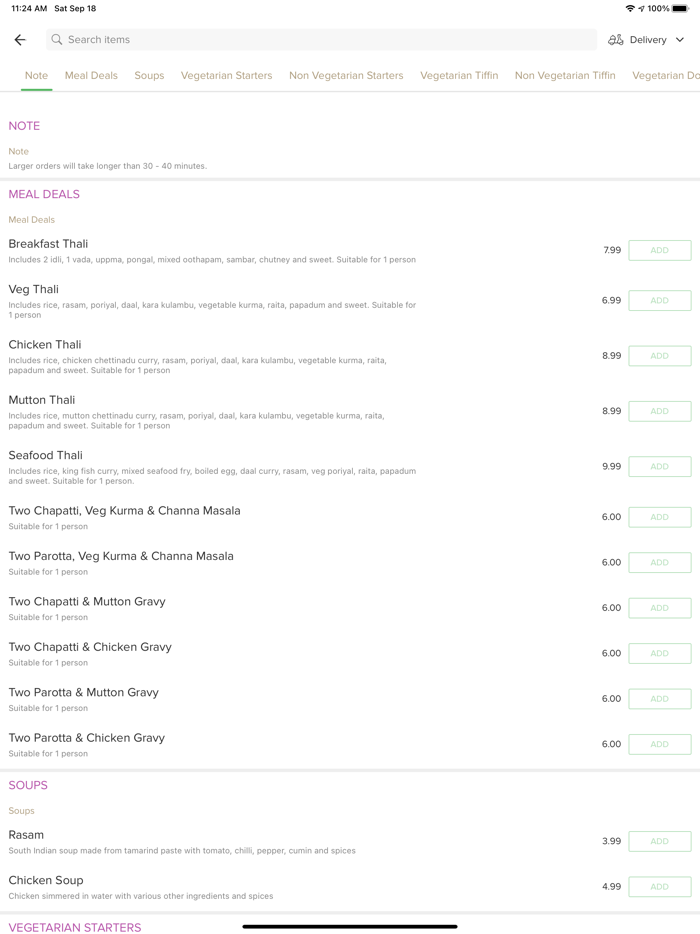The image size is (700, 934).
Task: Go to Vegetarian Starters tab
Action: (x=226, y=76)
